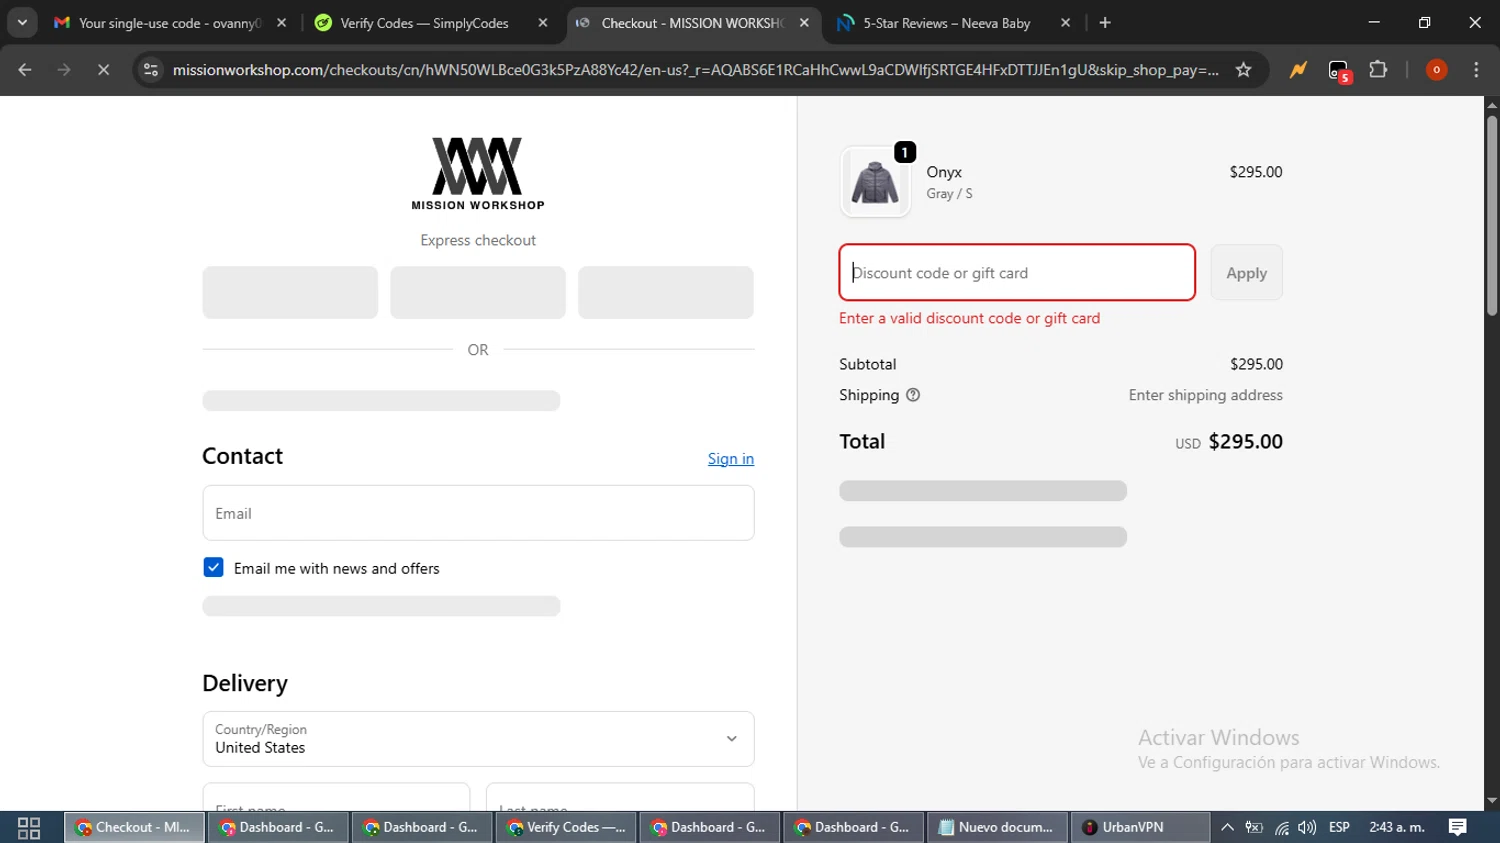This screenshot has width=1500, height=843.
Task: Open the volume speaker tray icon
Action: [1307, 827]
